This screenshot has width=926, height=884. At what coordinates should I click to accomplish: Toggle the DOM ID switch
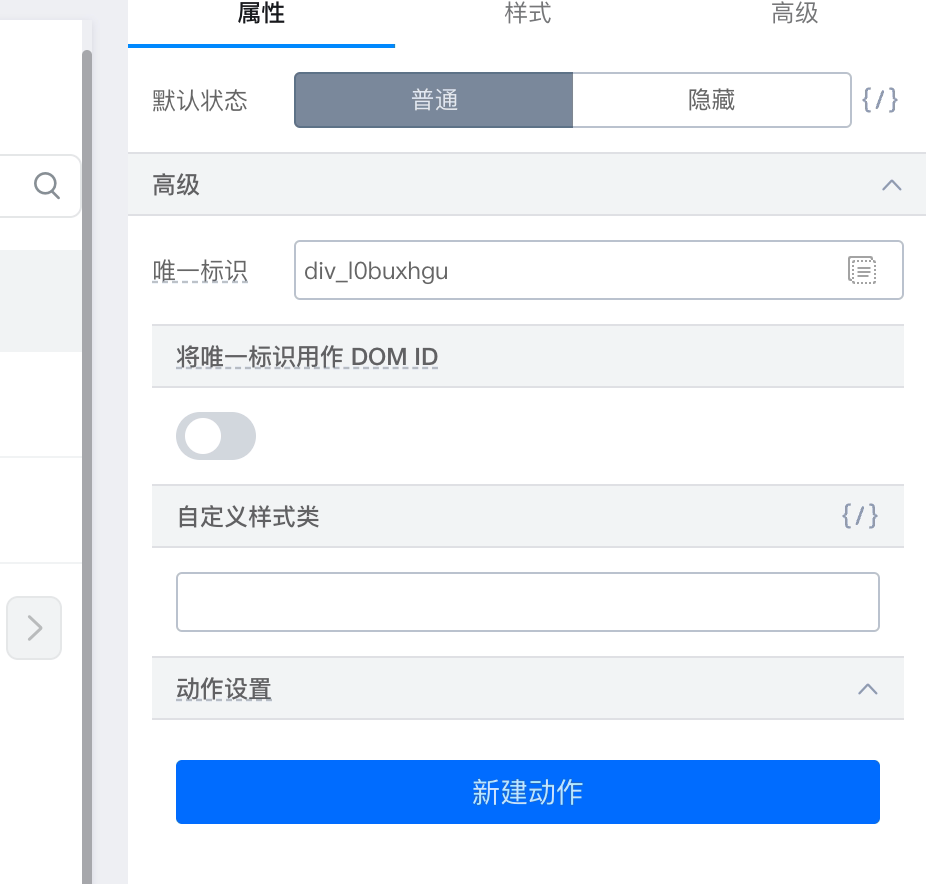pyautogui.click(x=216, y=436)
